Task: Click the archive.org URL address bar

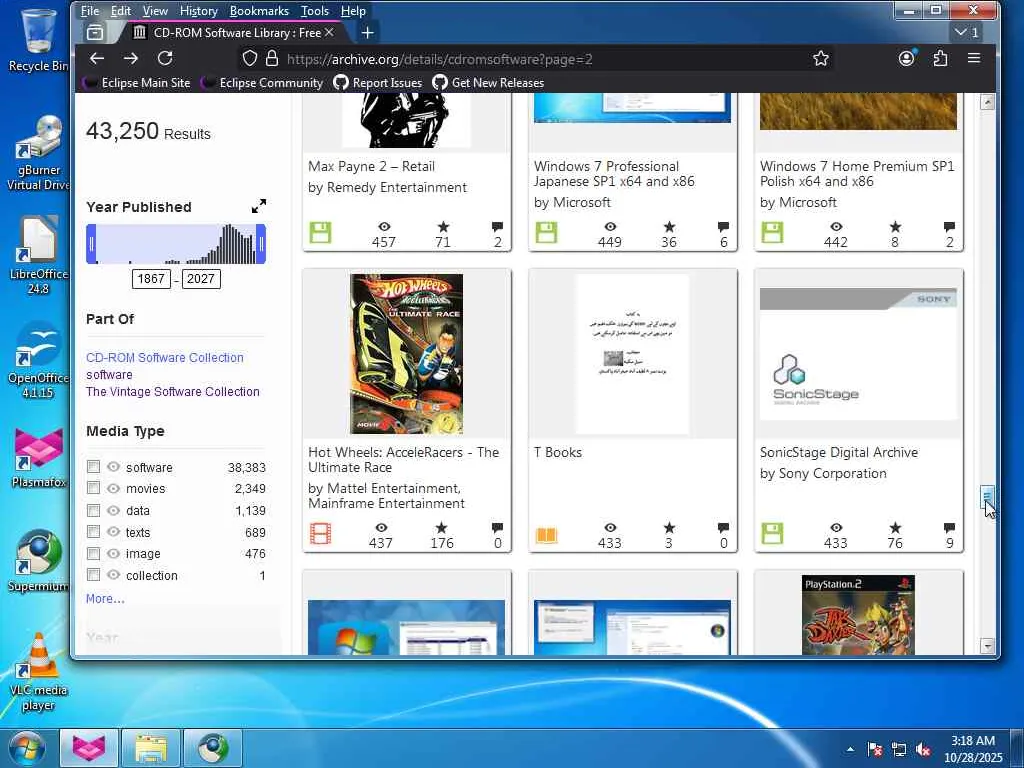Action: 536,59
